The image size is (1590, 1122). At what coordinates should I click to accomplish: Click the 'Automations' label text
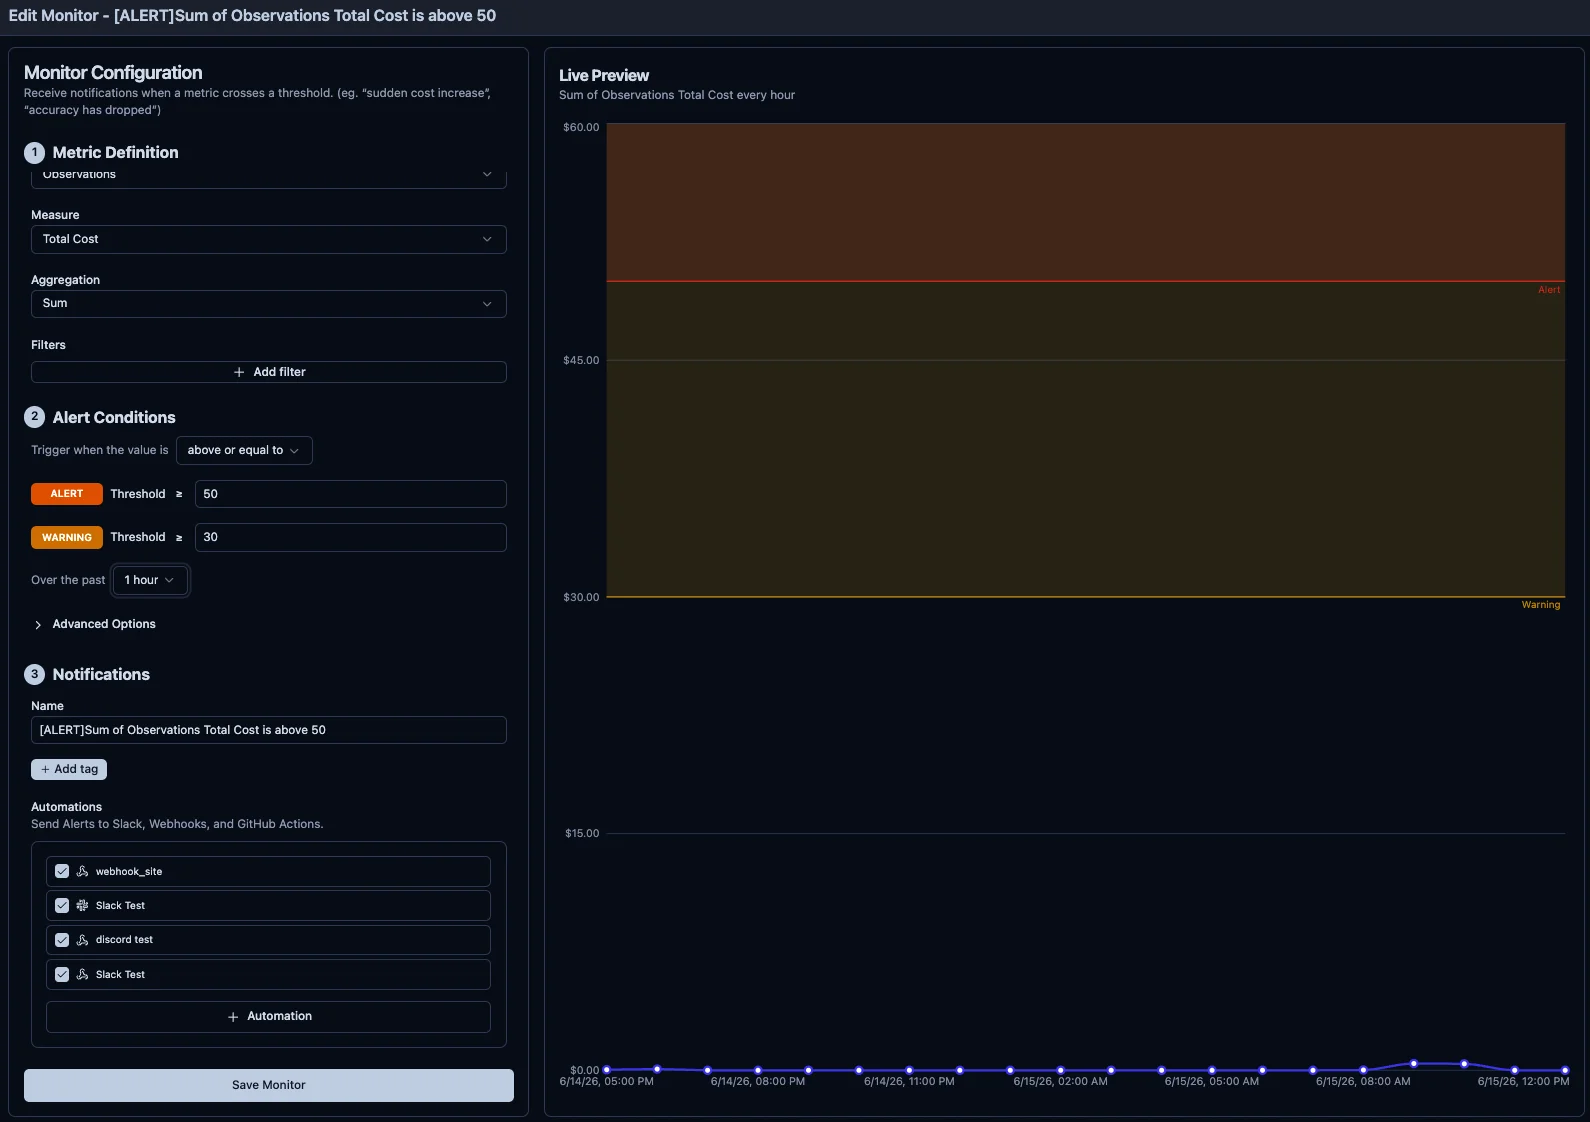[66, 807]
